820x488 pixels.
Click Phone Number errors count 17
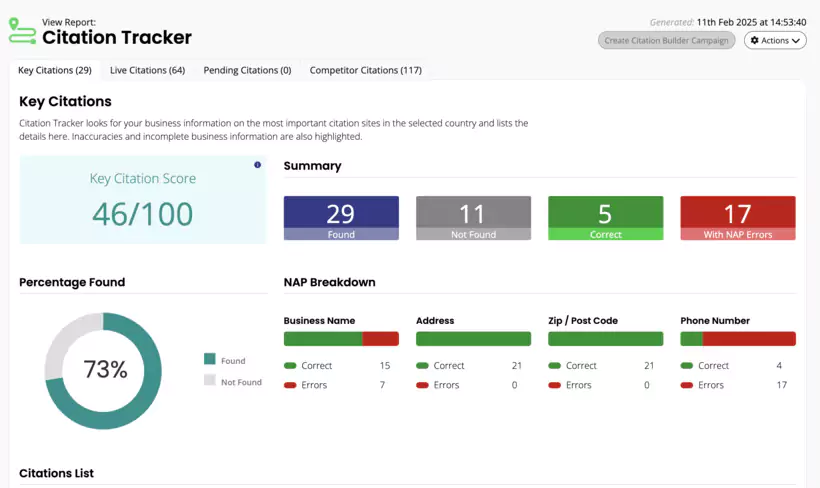point(781,385)
